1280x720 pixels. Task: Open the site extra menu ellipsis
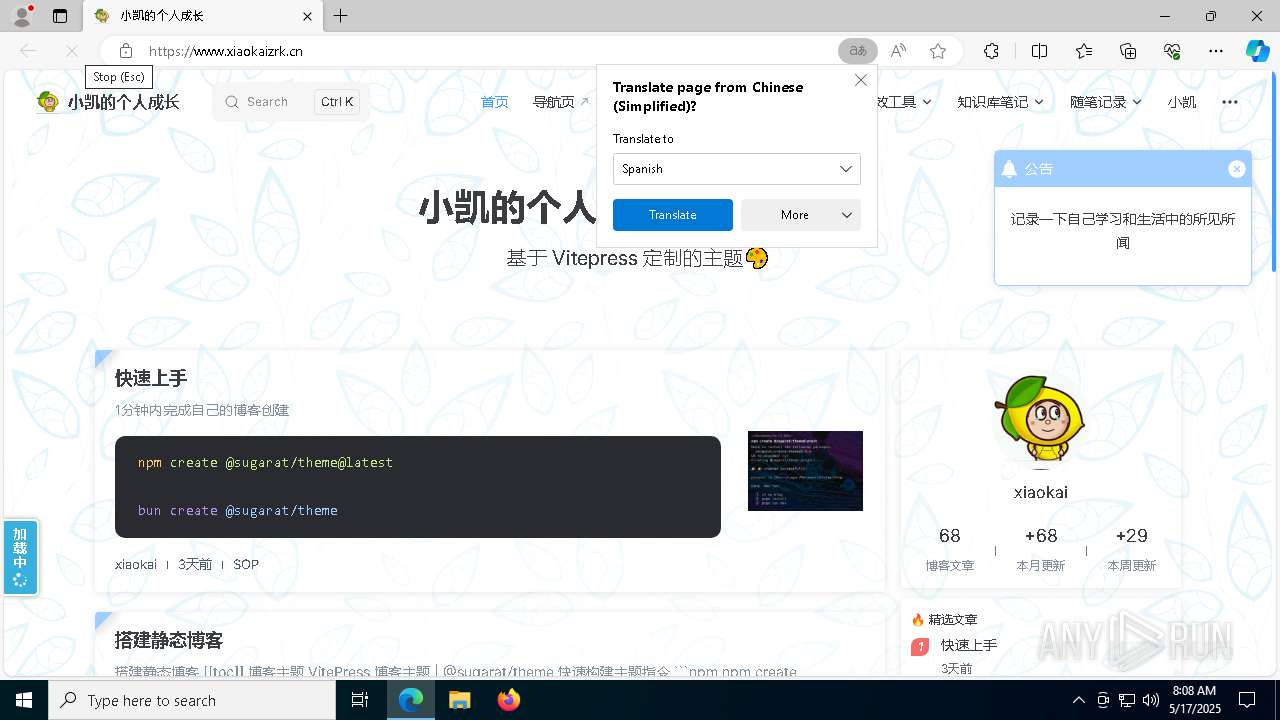tap(1230, 102)
